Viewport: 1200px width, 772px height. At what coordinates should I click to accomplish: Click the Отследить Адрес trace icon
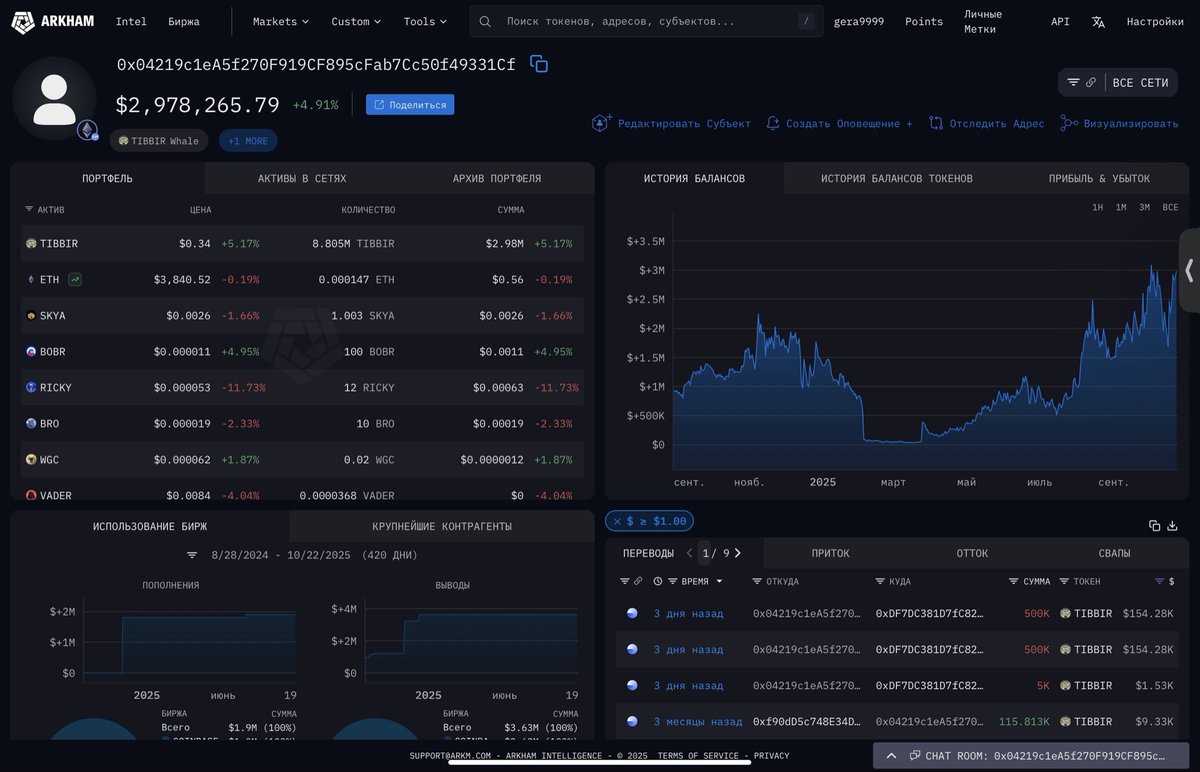(936, 123)
